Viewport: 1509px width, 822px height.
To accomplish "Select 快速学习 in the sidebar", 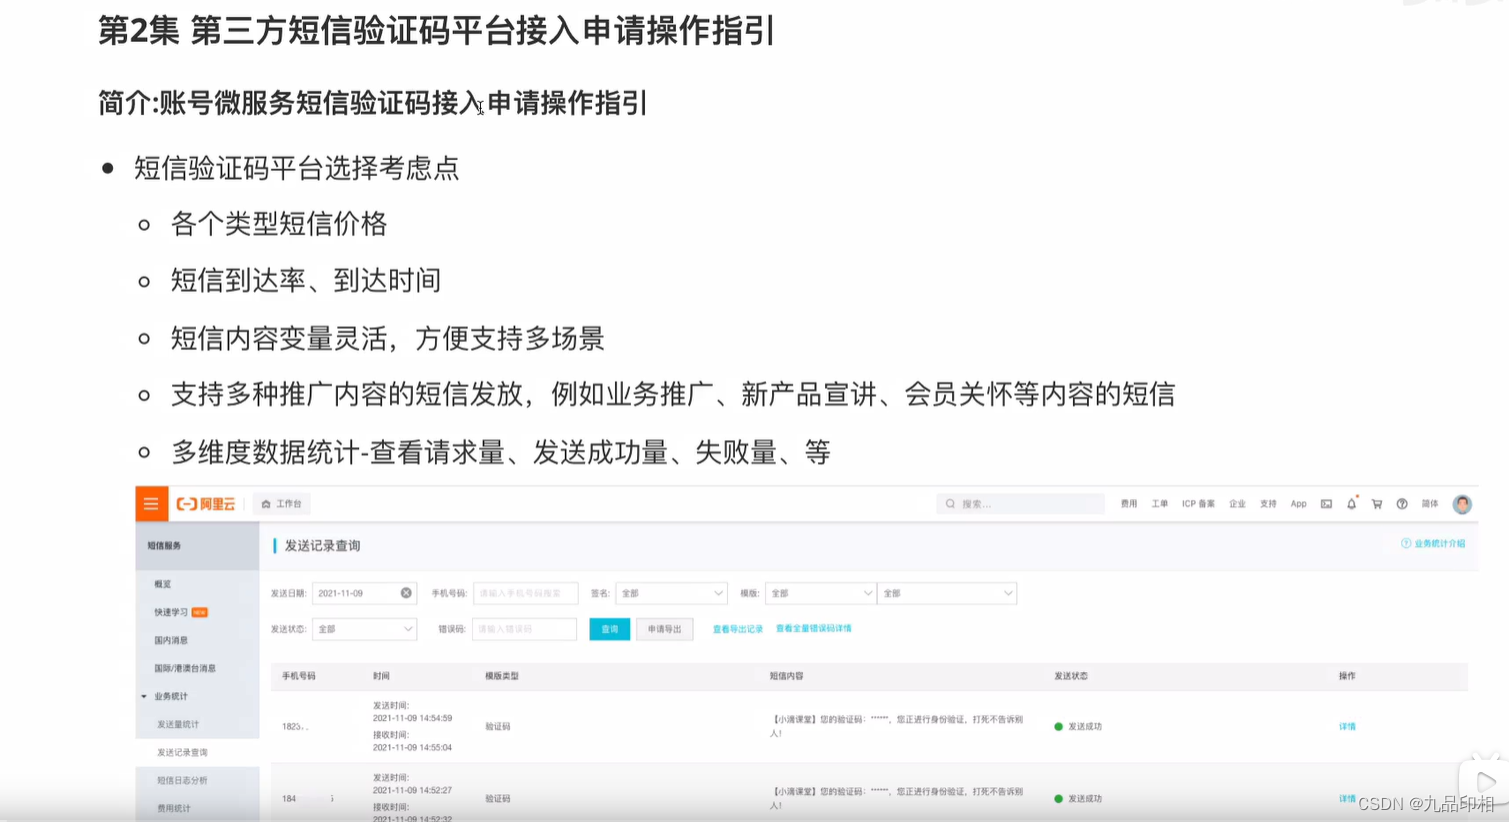I will coord(171,612).
